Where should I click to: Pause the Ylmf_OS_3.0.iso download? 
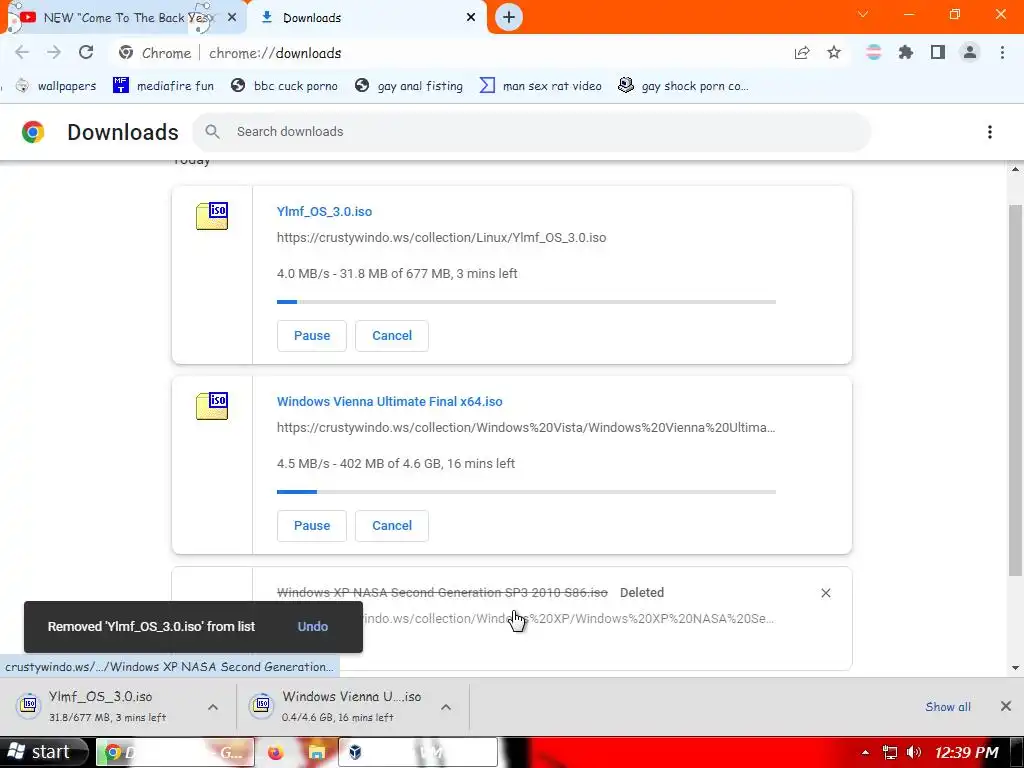click(x=312, y=336)
